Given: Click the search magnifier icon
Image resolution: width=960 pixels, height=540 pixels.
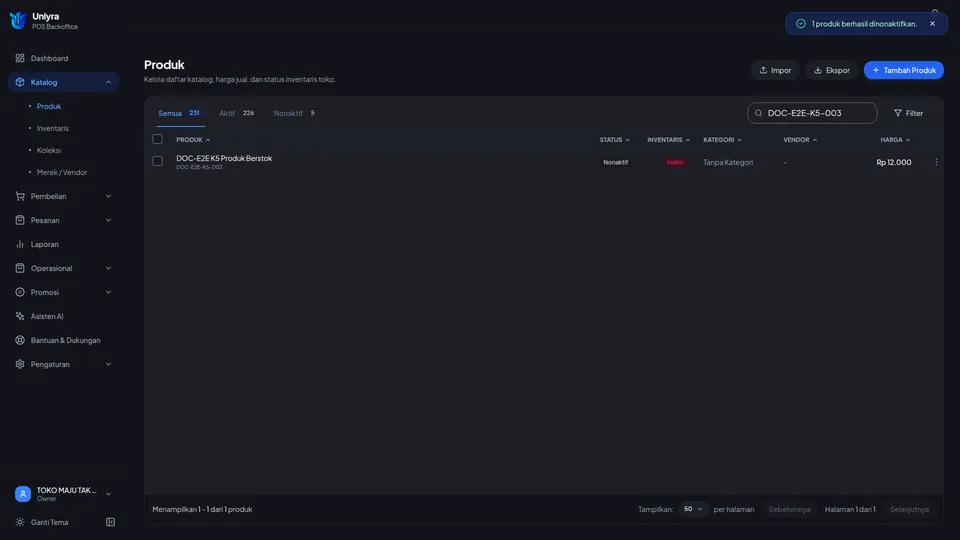Looking at the screenshot, I should tap(759, 113).
